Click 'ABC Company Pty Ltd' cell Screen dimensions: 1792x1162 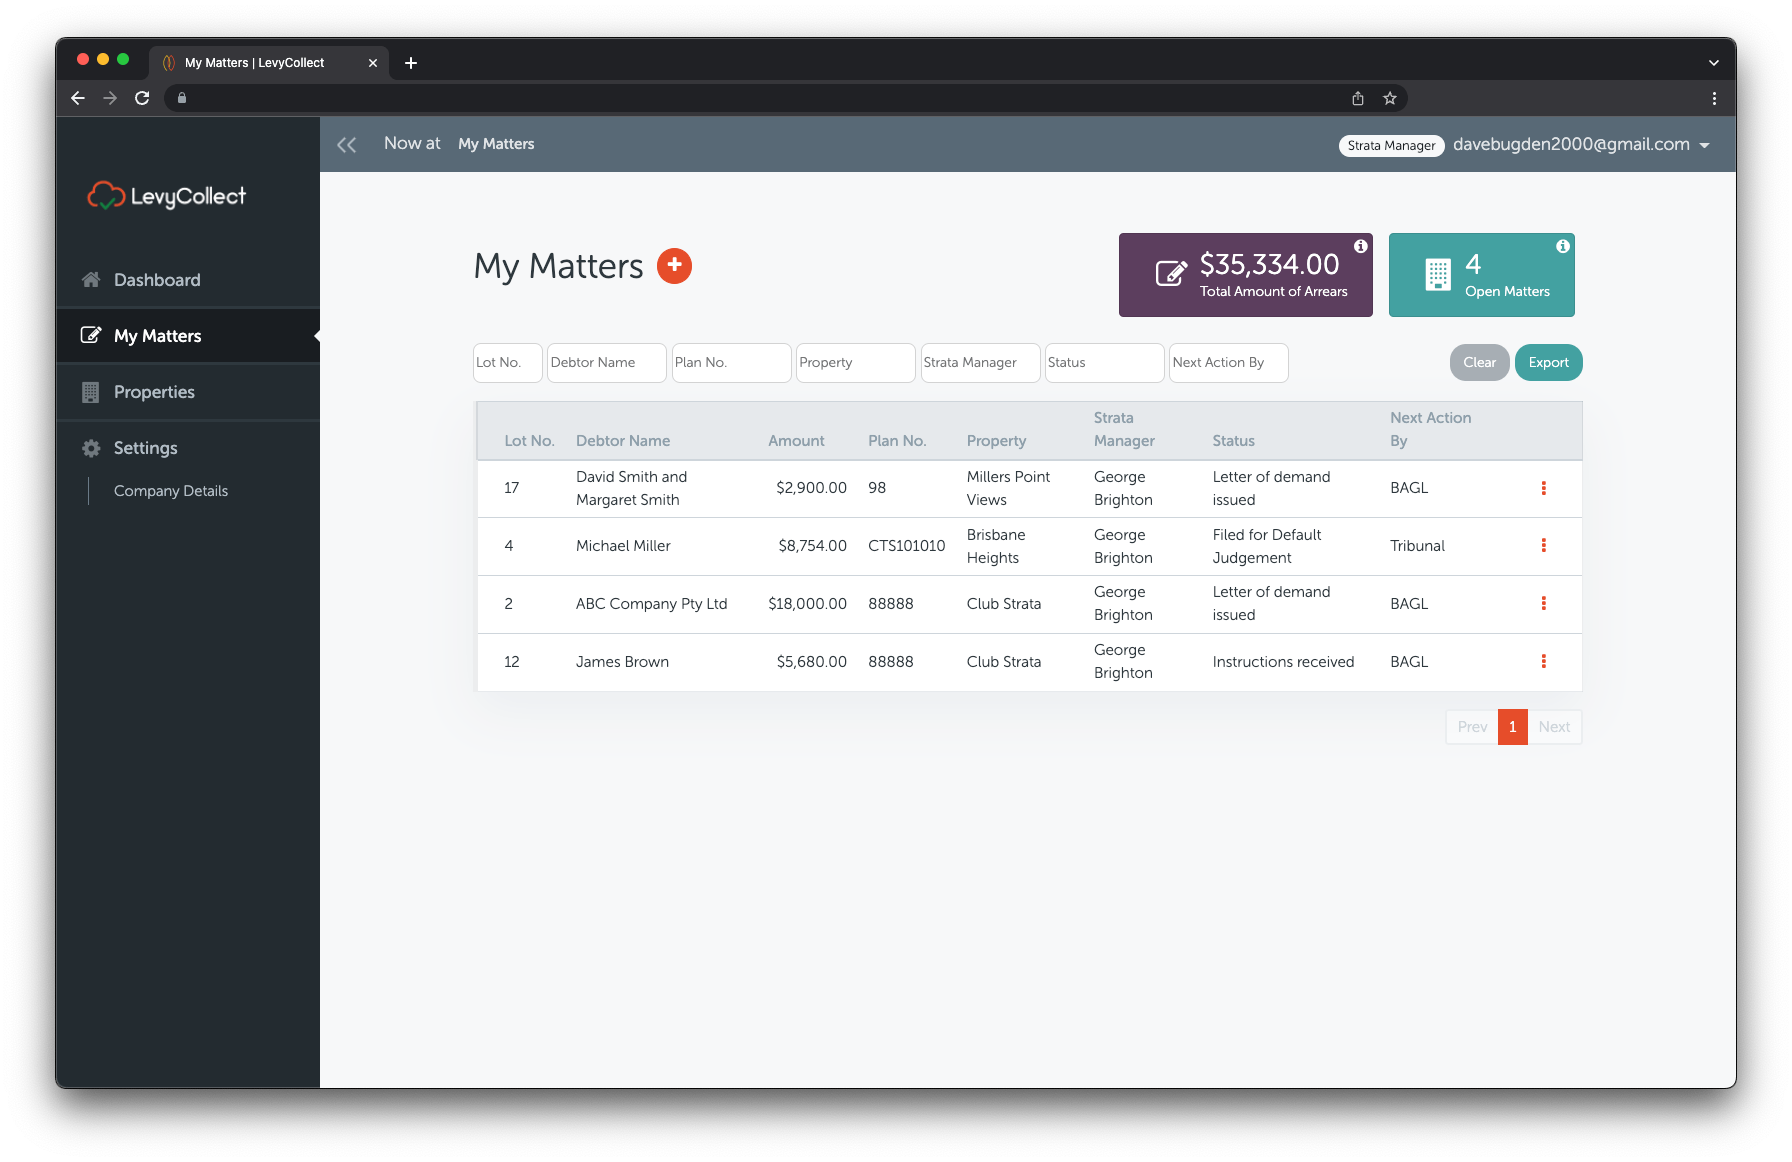[x=651, y=604]
